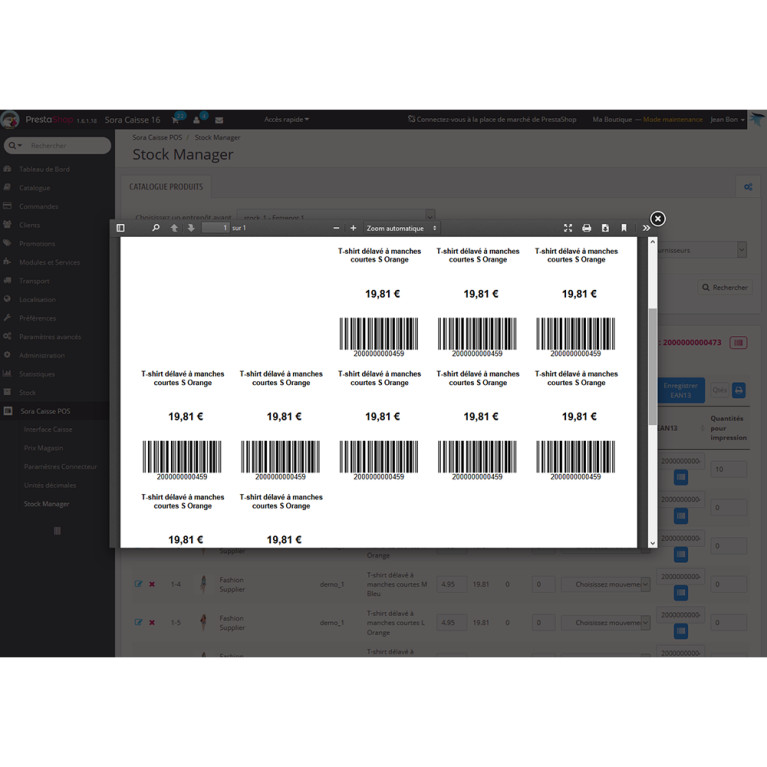767x767 pixels.
Task: Close the PDF preview popup
Action: pyautogui.click(x=657, y=219)
